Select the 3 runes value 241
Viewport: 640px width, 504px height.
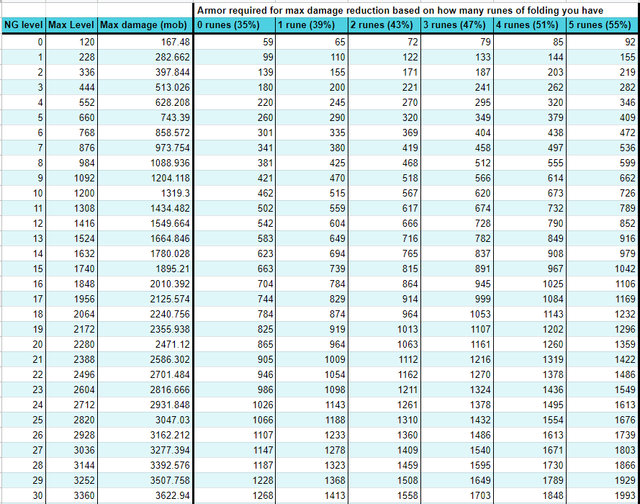click(457, 87)
